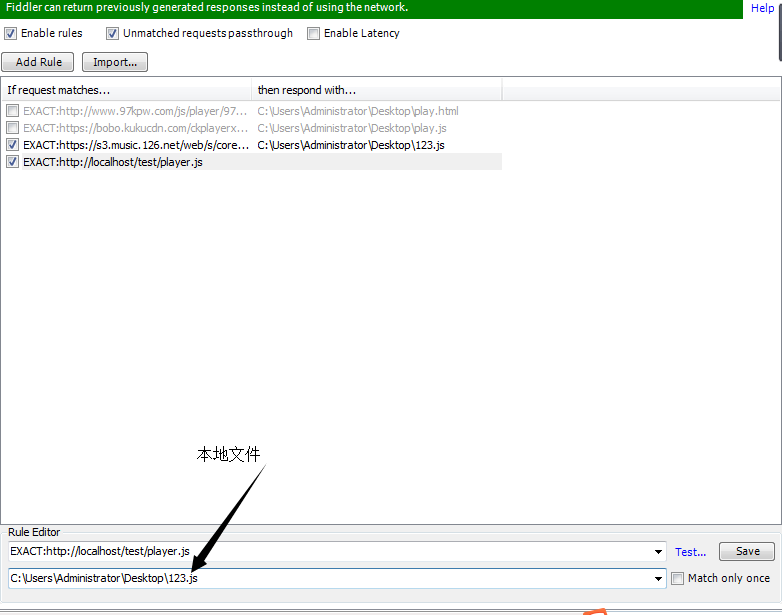Check the 97kpw.com rule checkbox
782x615 pixels.
click(12, 111)
